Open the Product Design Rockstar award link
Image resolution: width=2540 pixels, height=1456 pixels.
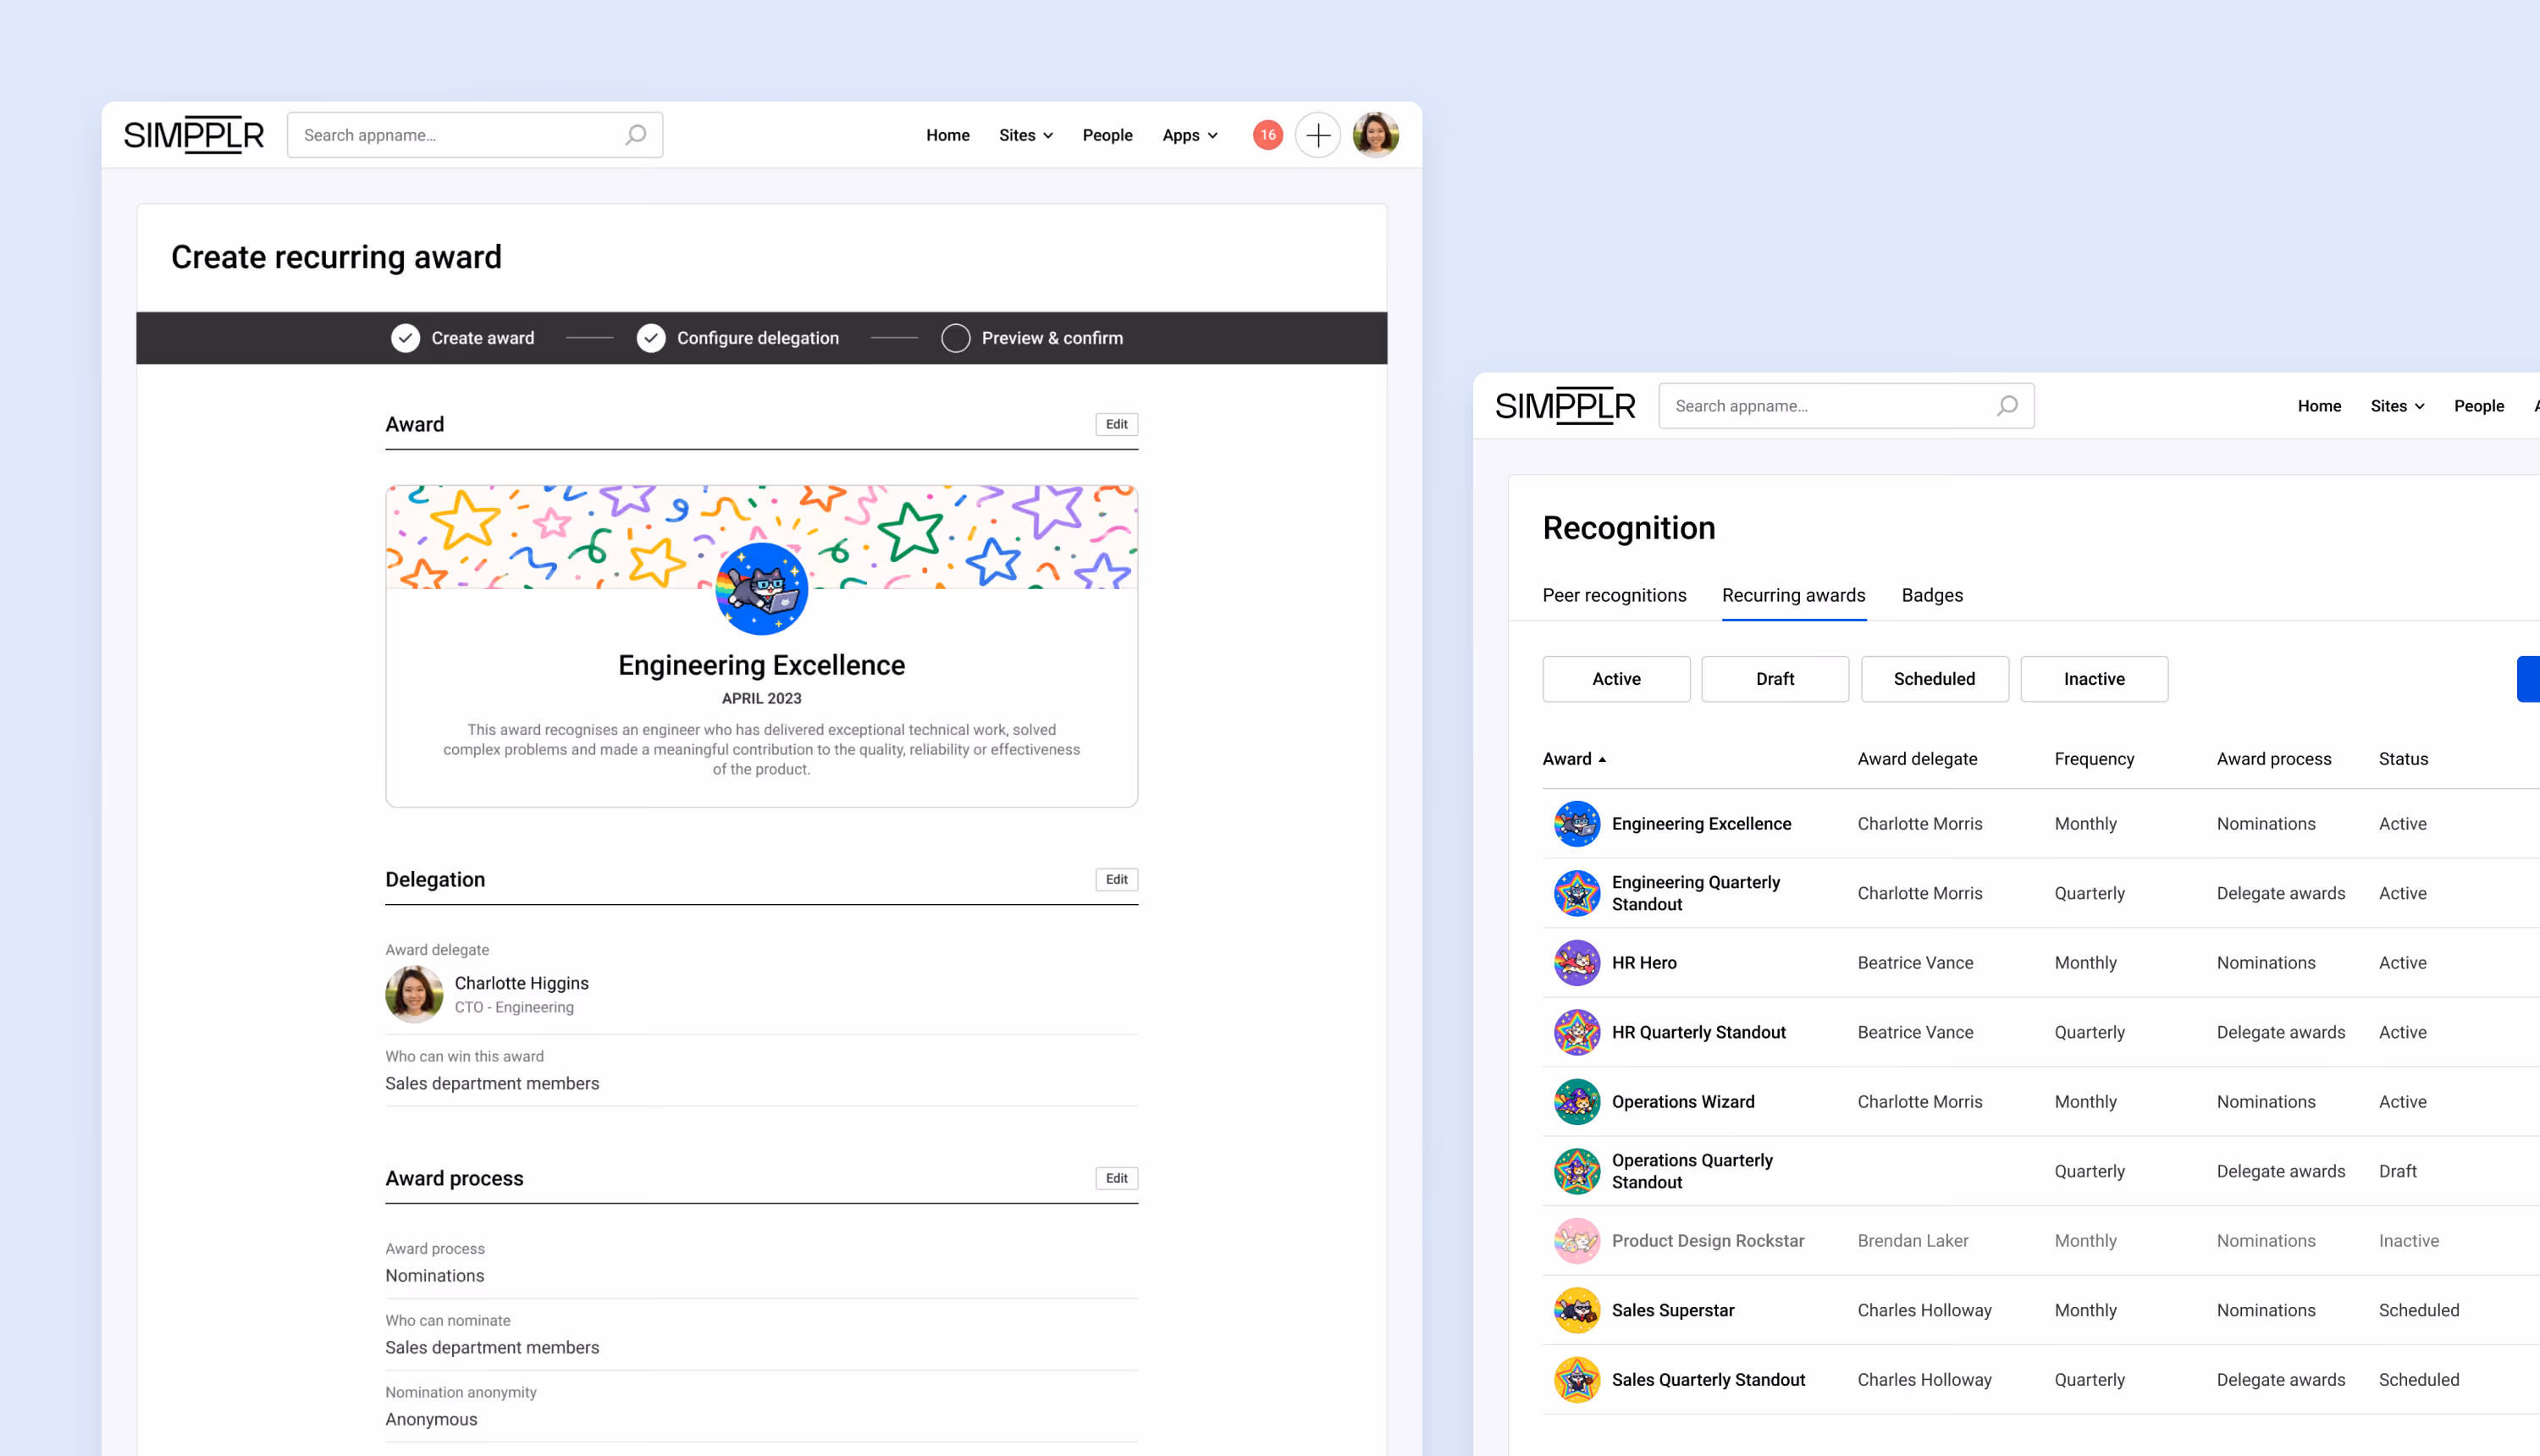tap(1708, 1241)
